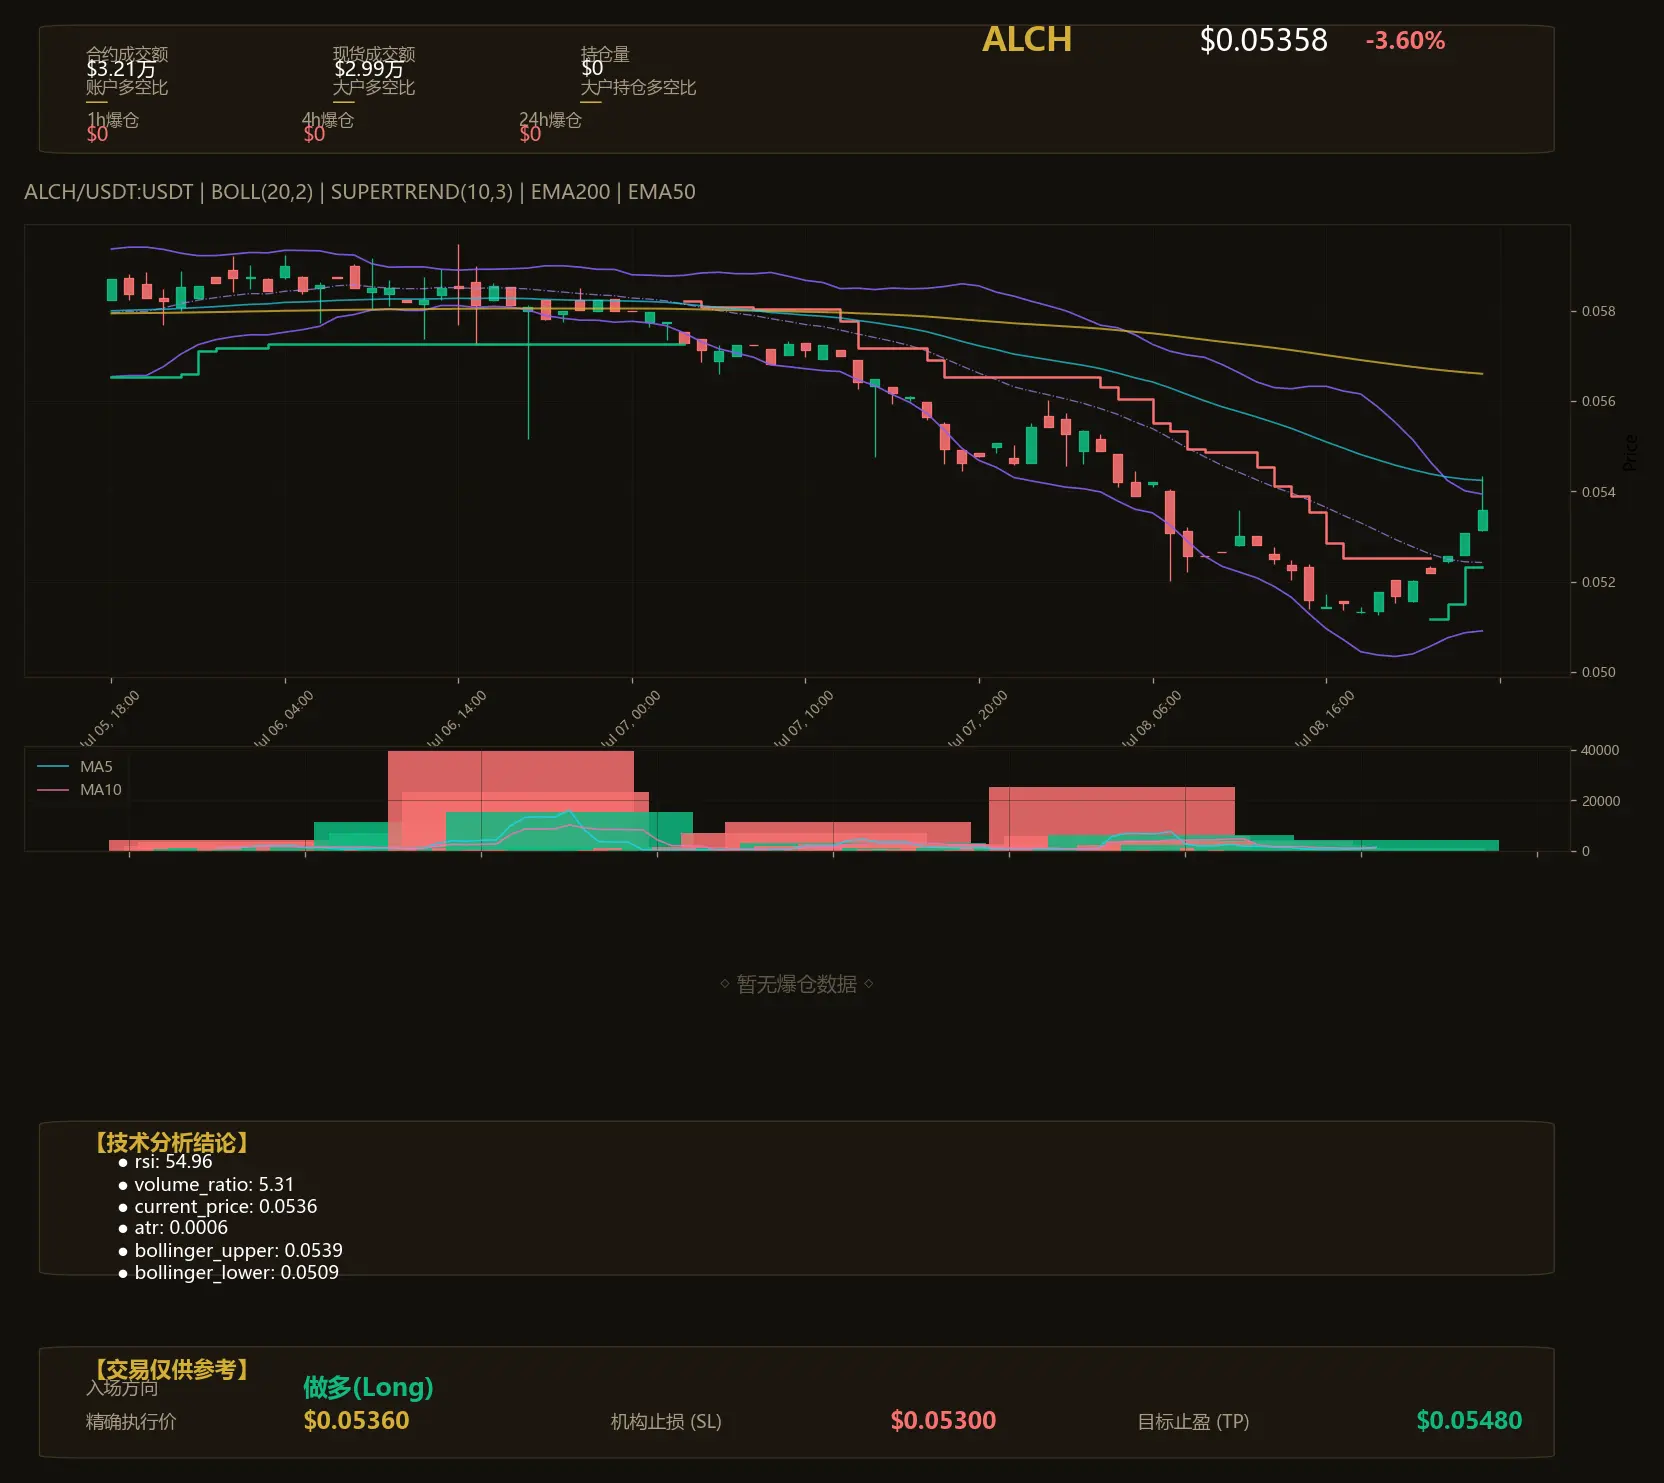Click the 大户持仓多空比 label
The image size is (1664, 1483).
coord(638,88)
